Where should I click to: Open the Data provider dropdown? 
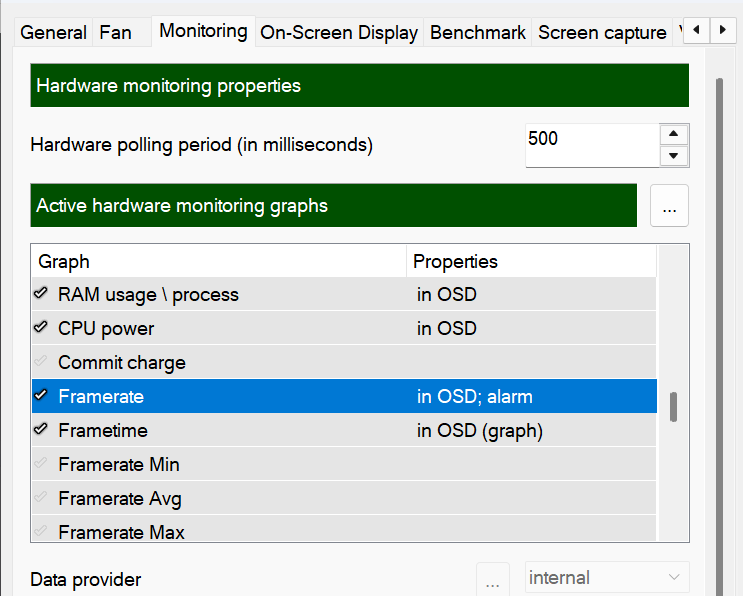click(608, 578)
